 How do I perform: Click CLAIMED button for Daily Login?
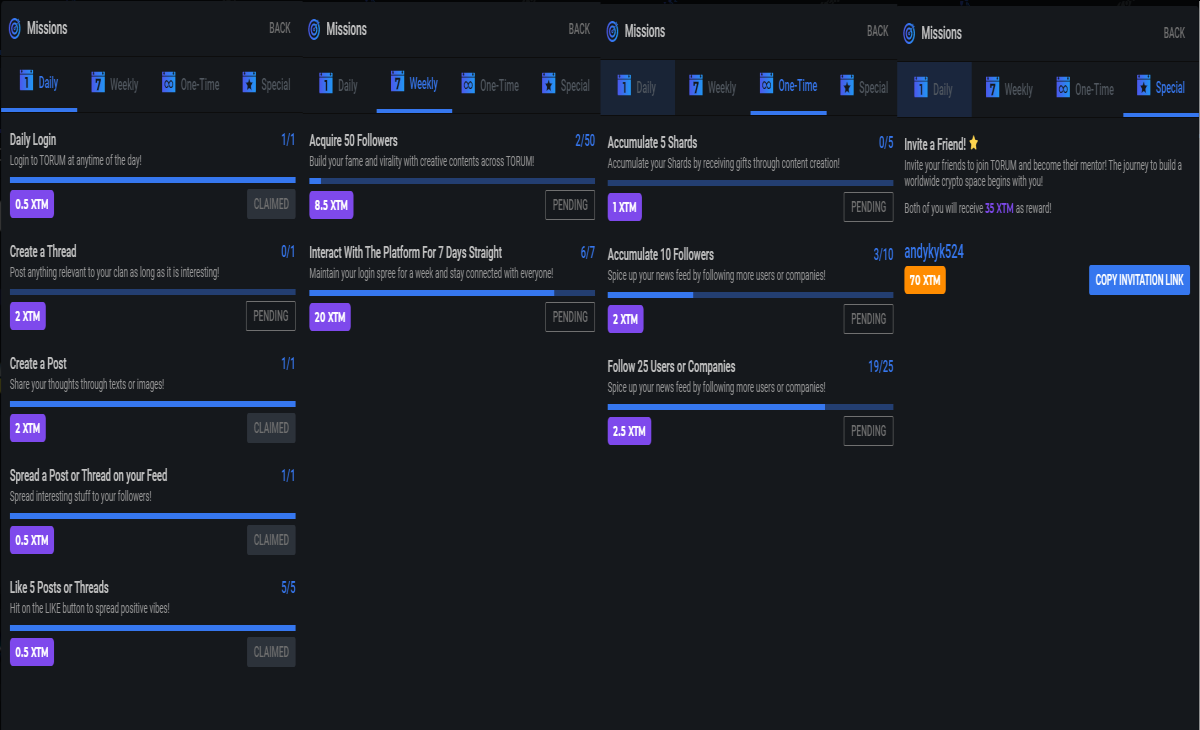[271, 204]
